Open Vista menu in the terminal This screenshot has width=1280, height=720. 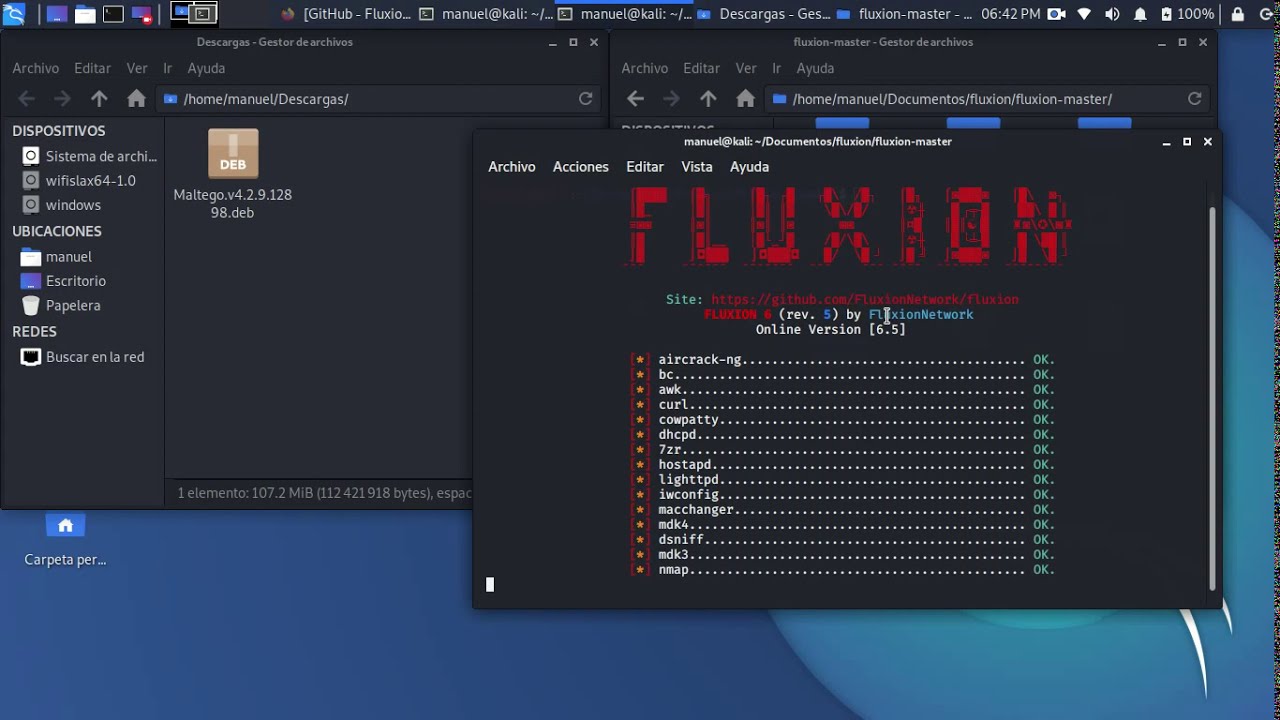pyautogui.click(x=697, y=167)
